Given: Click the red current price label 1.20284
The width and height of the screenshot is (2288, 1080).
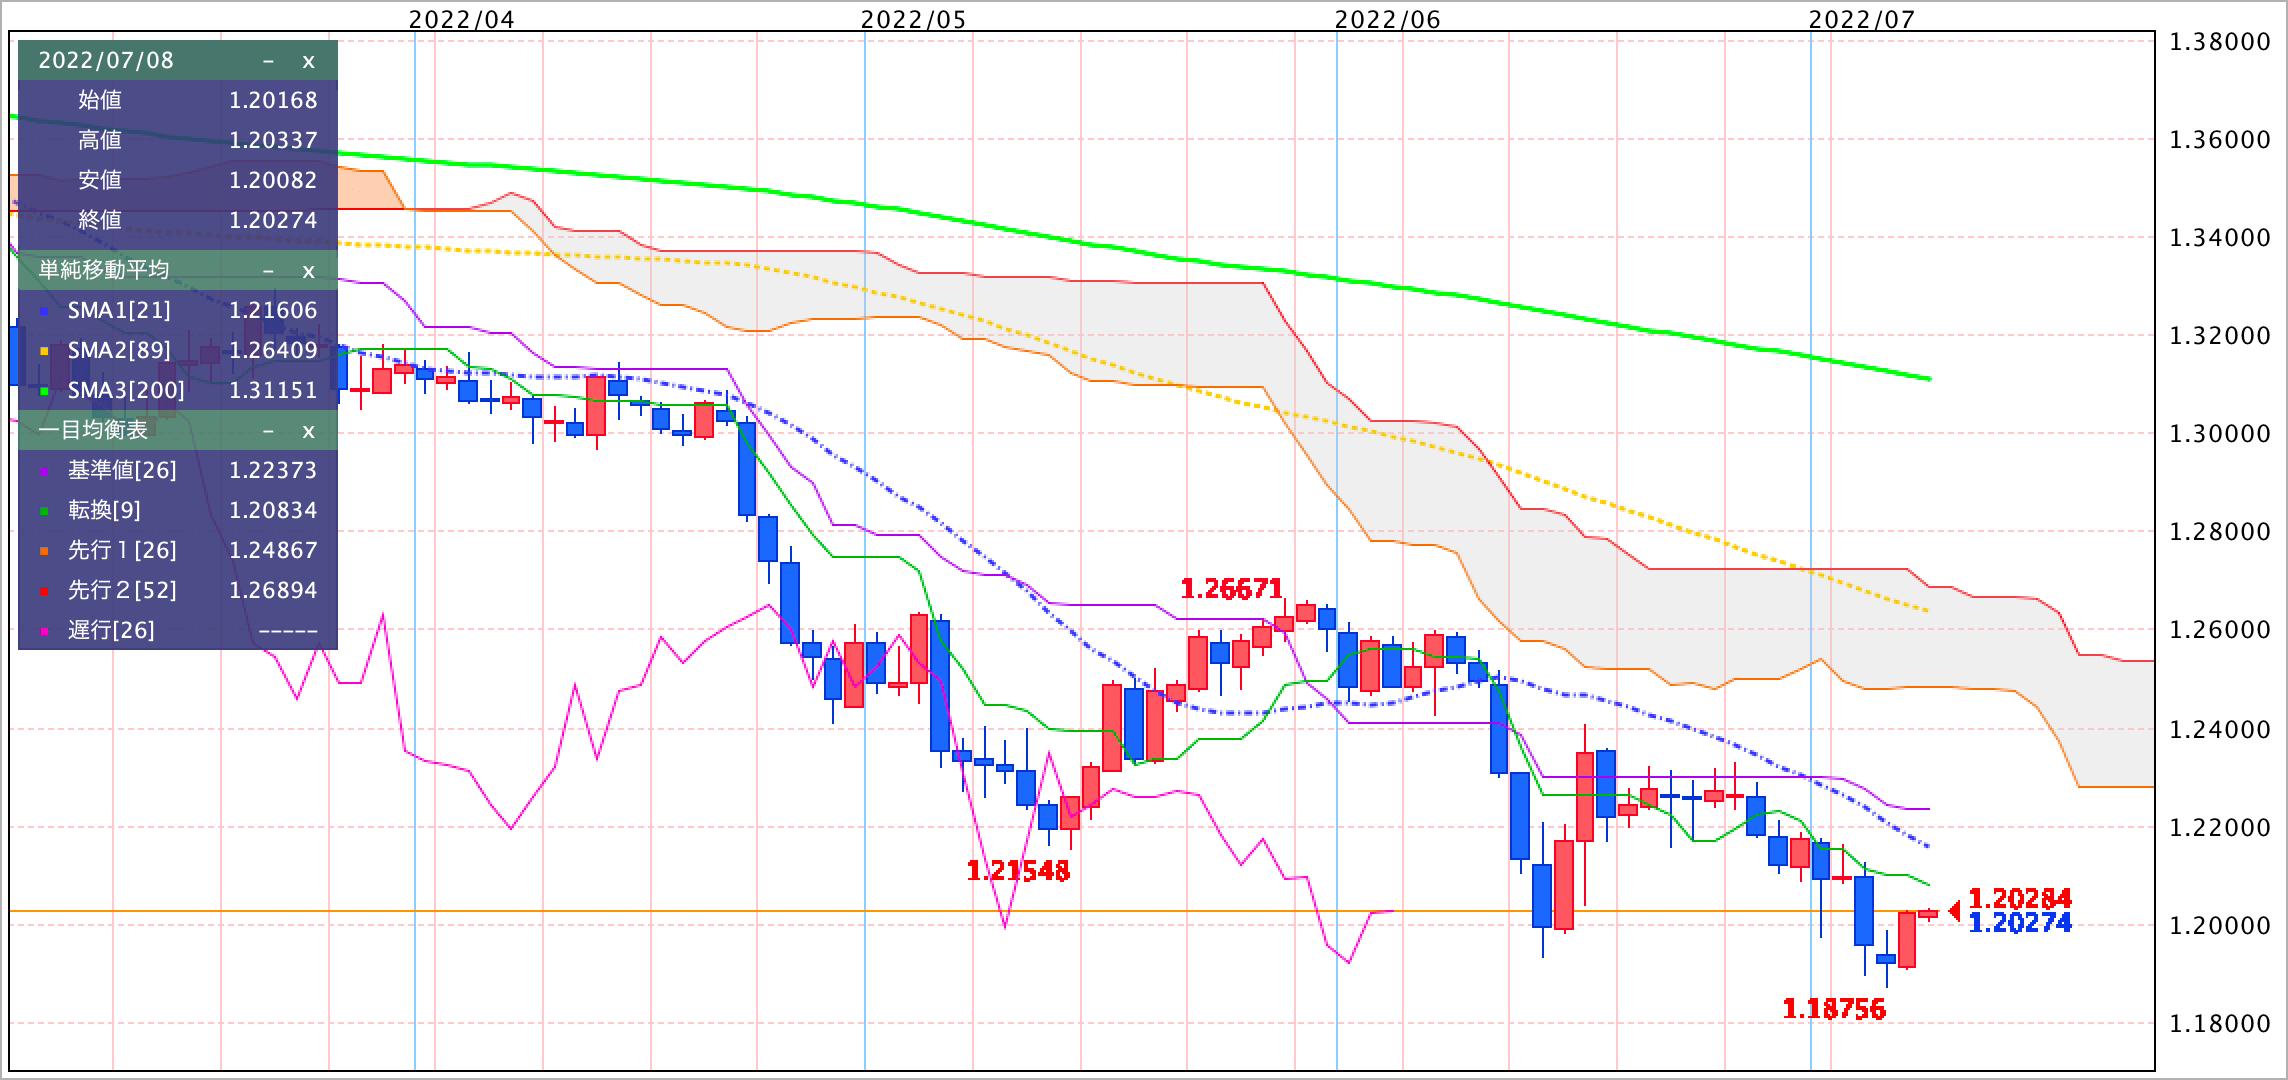Looking at the screenshot, I should coord(2020,898).
